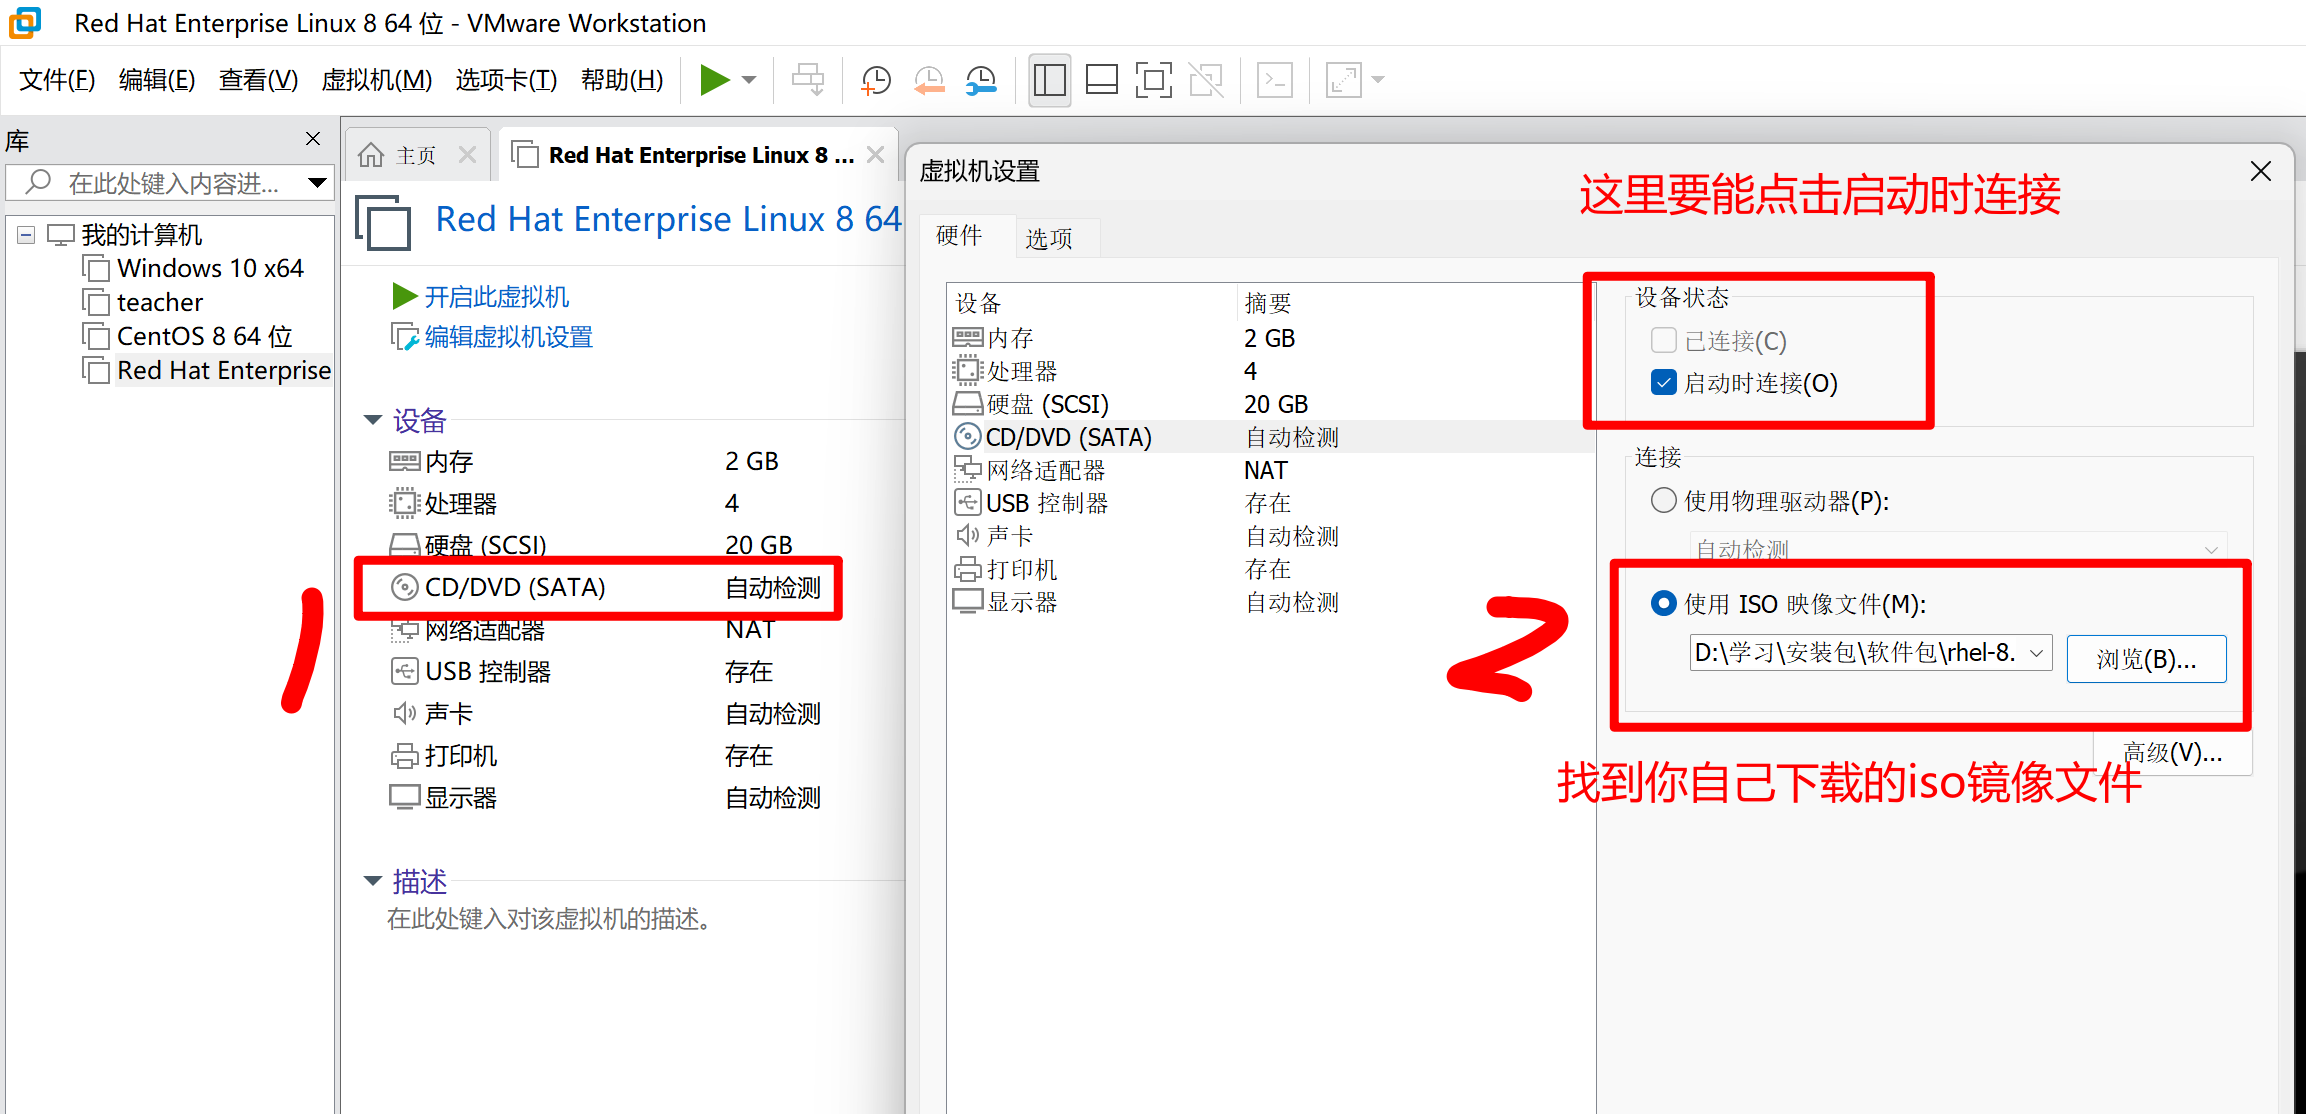
Task: Open the ISO file path dropdown
Action: pyautogui.click(x=2036, y=654)
